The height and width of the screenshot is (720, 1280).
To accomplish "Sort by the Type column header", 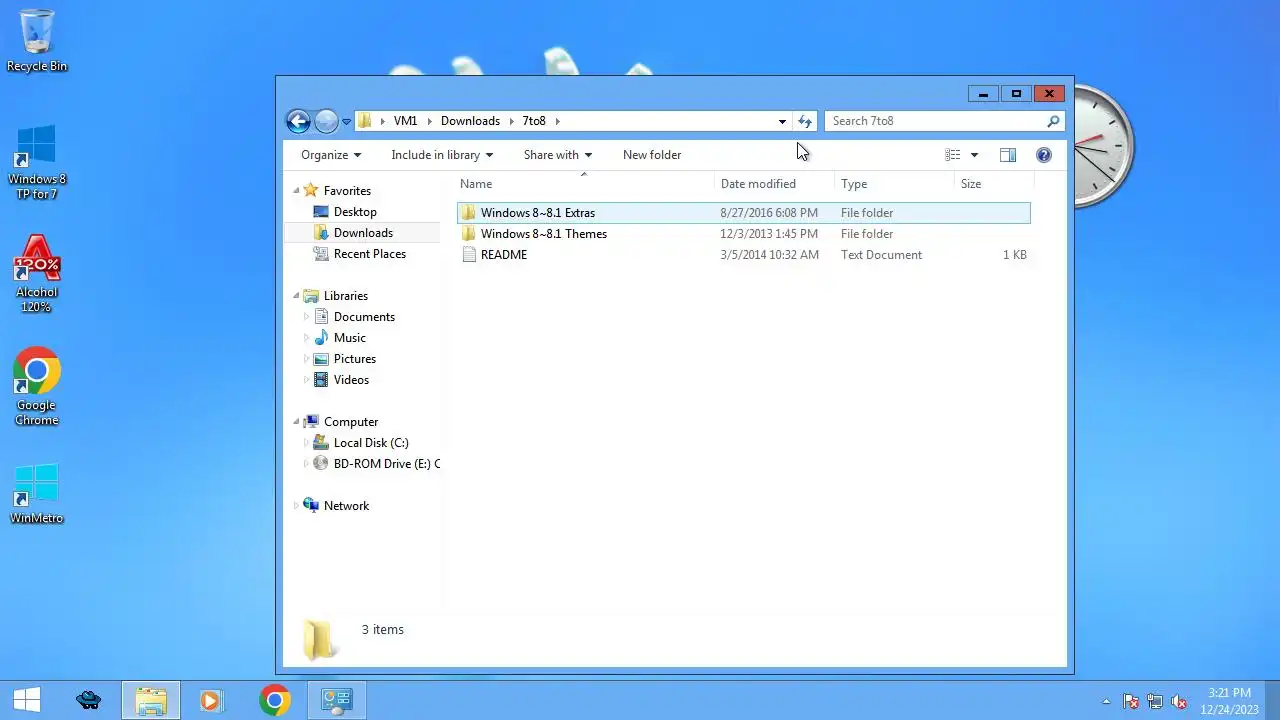I will (x=894, y=184).
